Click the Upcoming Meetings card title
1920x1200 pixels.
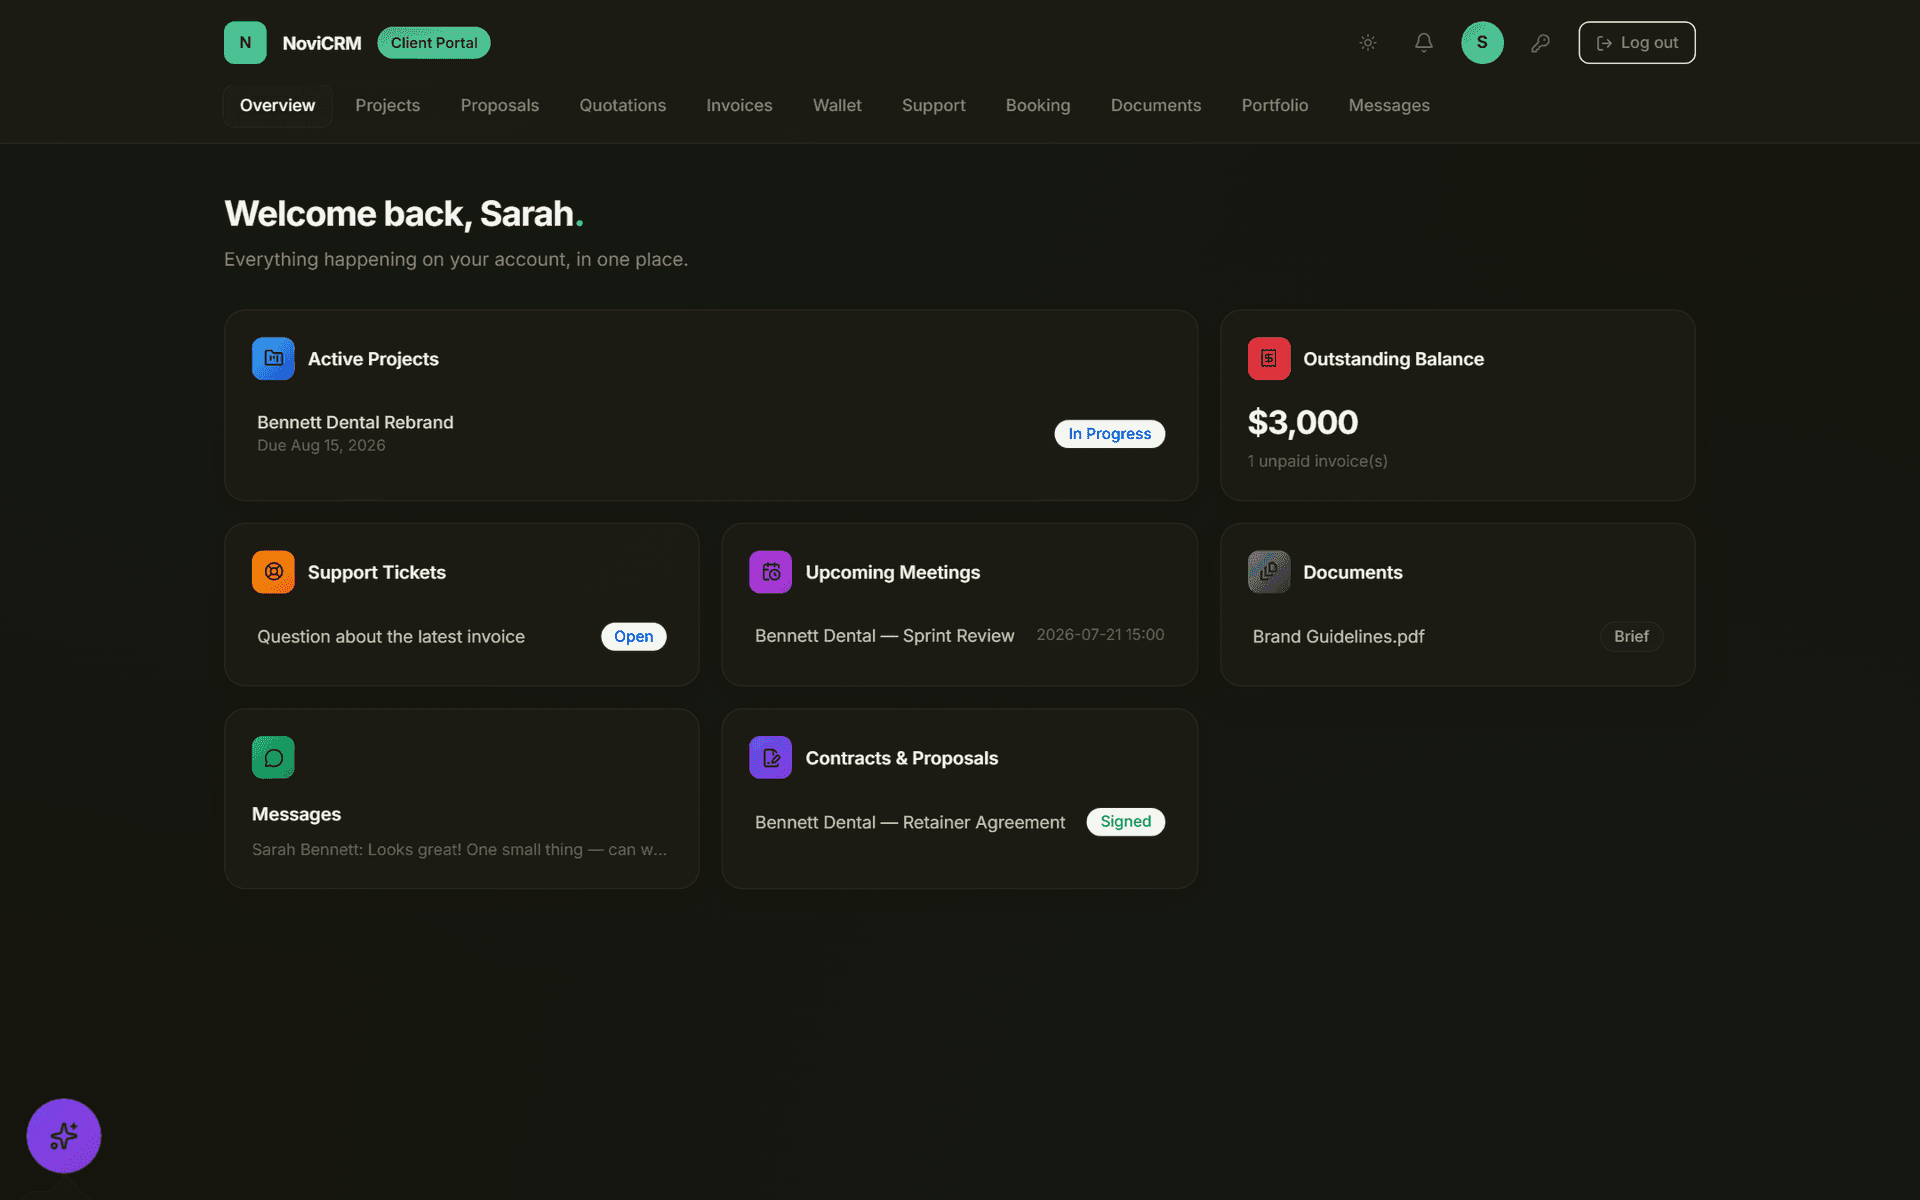893,572
